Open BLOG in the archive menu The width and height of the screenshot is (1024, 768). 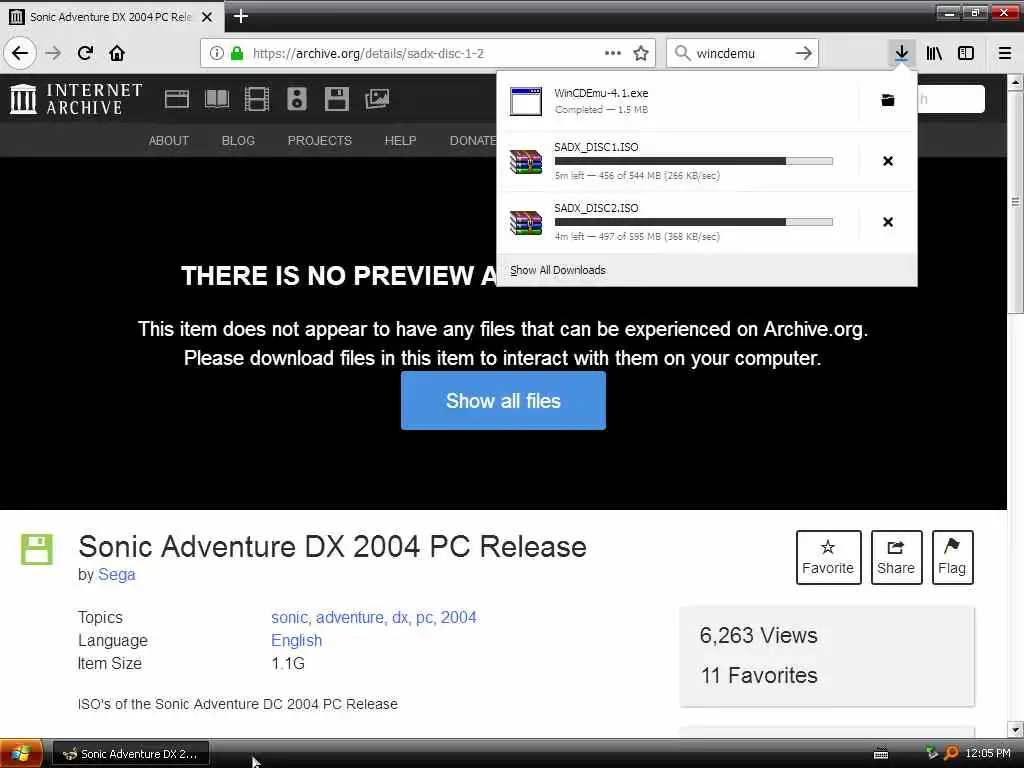(x=238, y=140)
